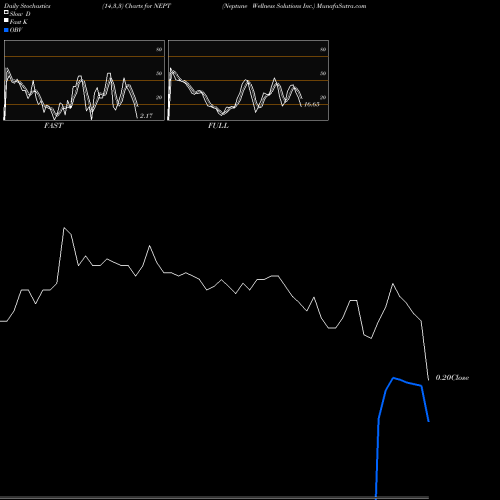Click the 20 level label in FAST chart
The width and height of the screenshot is (500, 500).
[x=159, y=97]
